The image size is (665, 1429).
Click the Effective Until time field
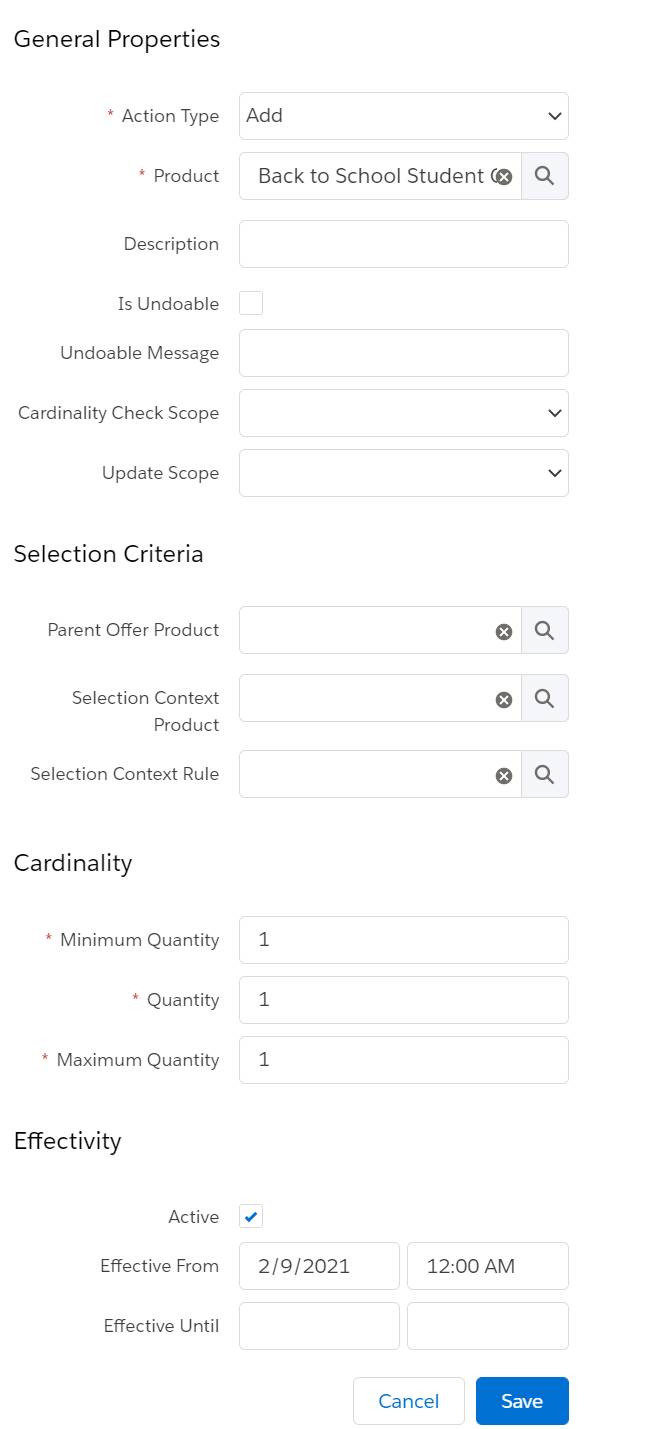pyautogui.click(x=488, y=1326)
